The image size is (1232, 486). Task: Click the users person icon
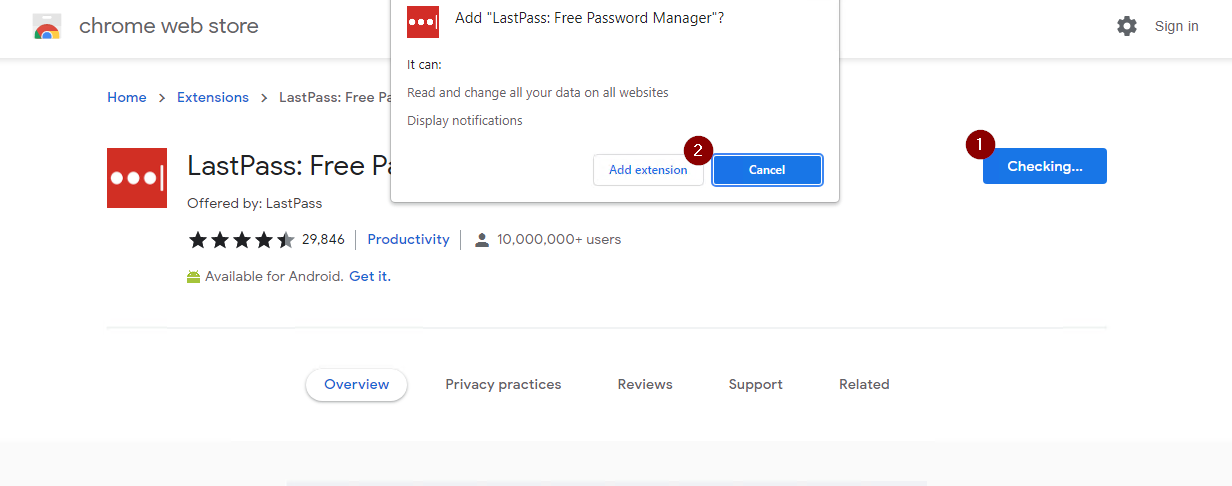[x=482, y=240]
